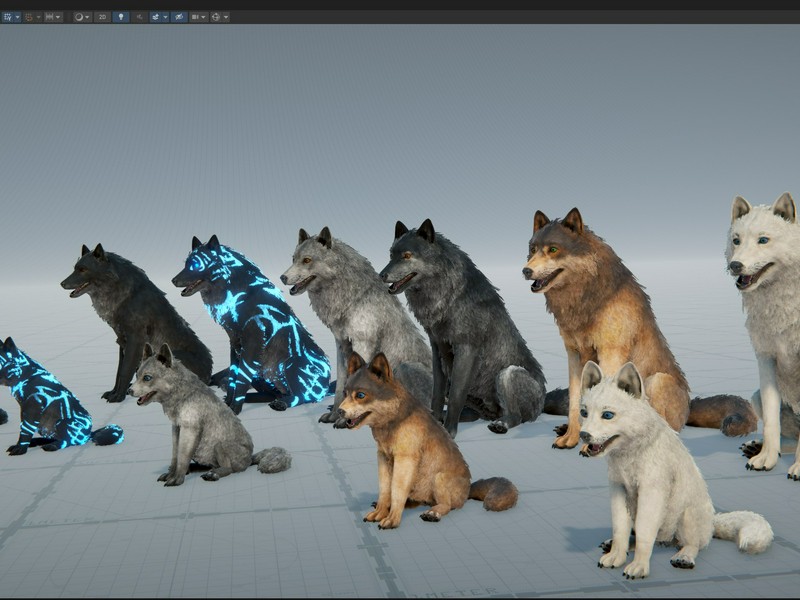
Task: Toggle scene effects (skybox, fog)
Action: (x=156, y=17)
